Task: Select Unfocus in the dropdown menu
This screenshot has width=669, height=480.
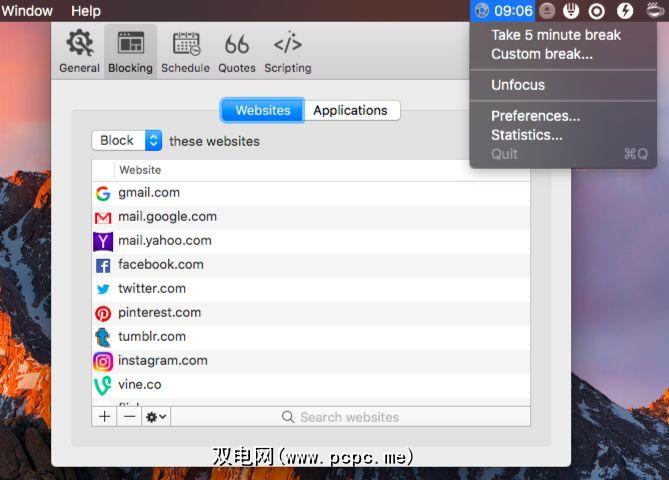Action: 518,85
